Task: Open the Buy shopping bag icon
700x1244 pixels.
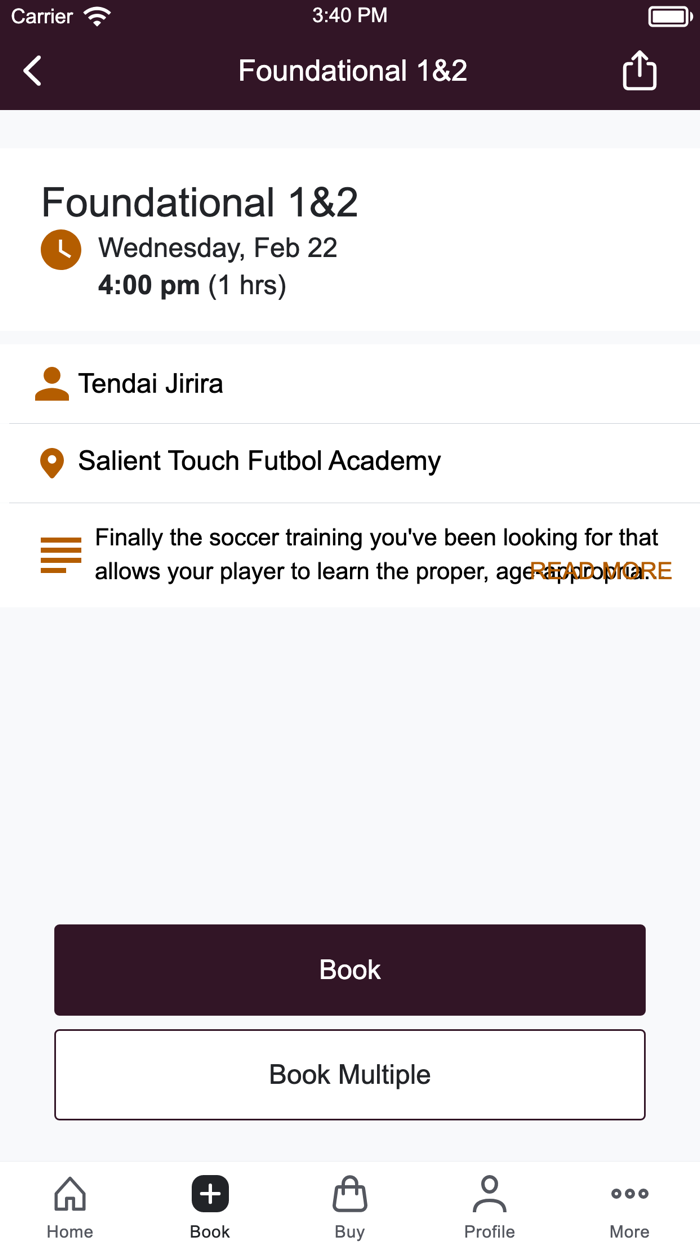Action: [350, 1193]
